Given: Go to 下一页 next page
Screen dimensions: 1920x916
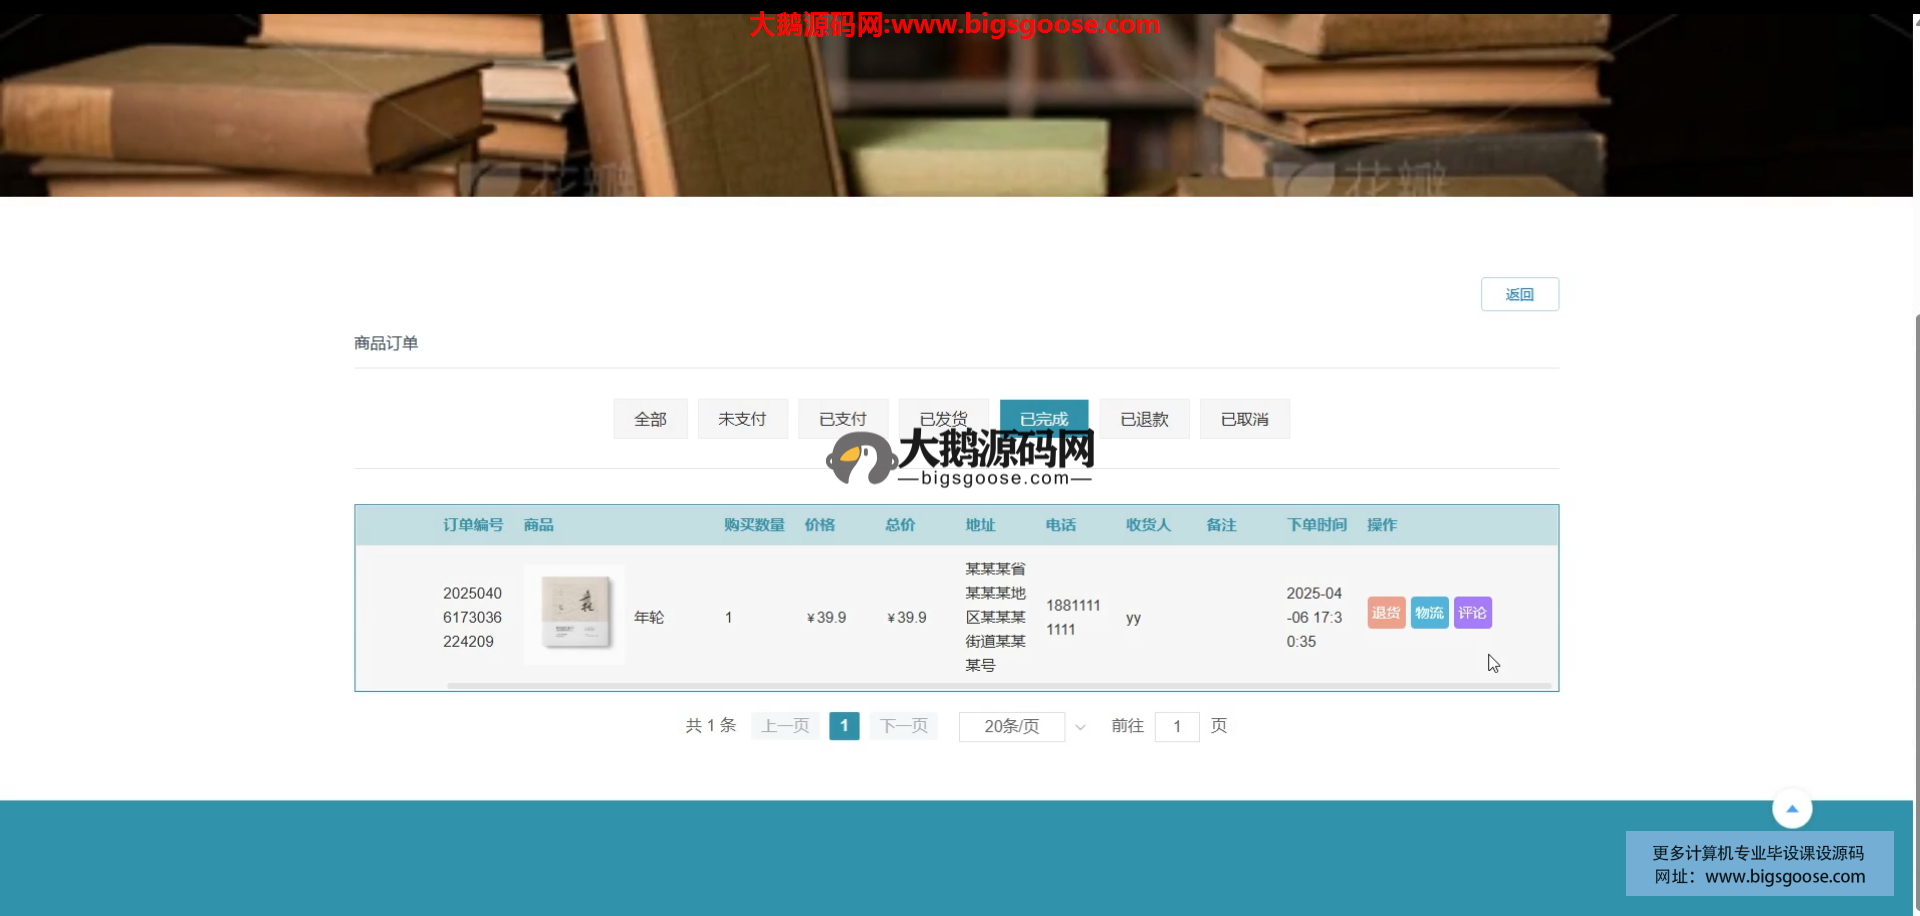Looking at the screenshot, I should 904,726.
